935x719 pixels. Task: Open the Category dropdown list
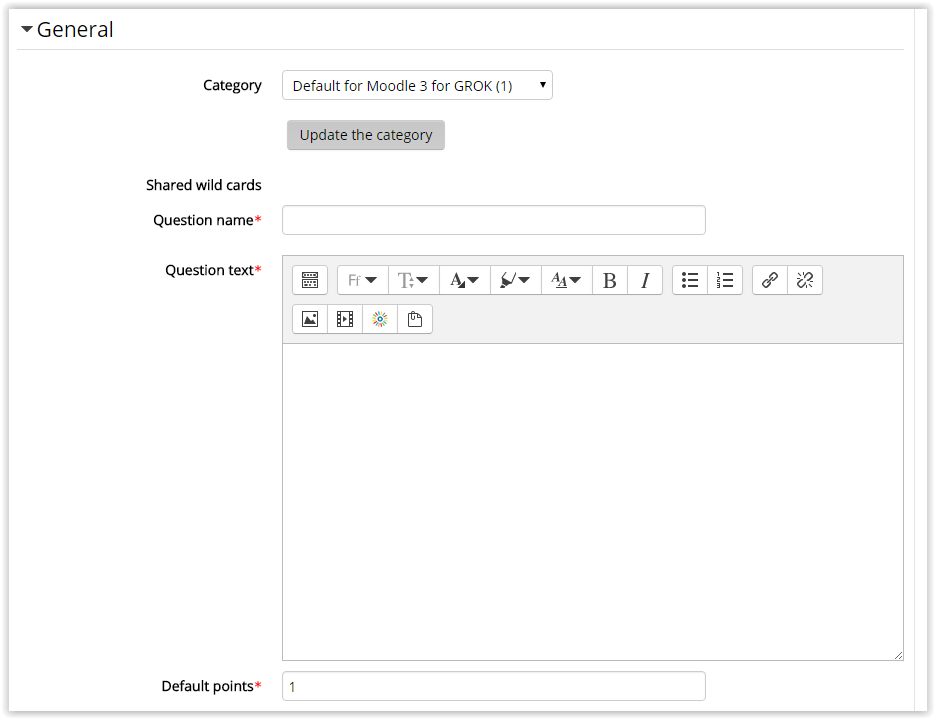[x=417, y=85]
